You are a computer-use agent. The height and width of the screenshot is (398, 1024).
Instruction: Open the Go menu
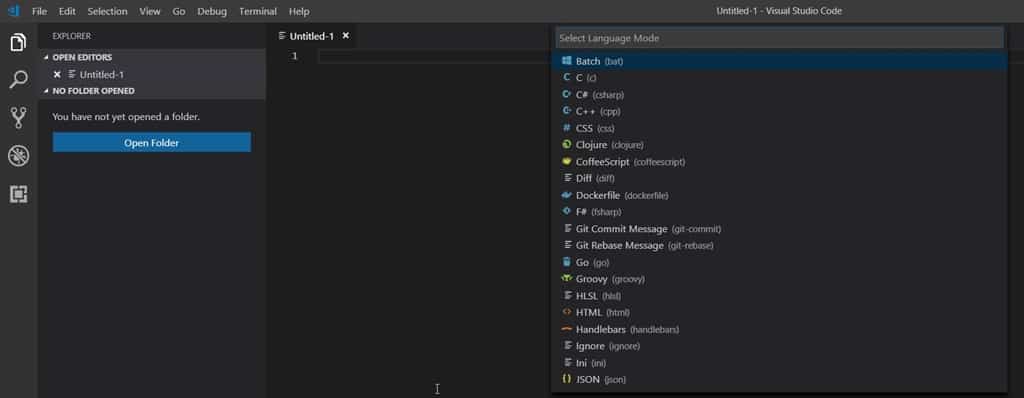coord(179,11)
